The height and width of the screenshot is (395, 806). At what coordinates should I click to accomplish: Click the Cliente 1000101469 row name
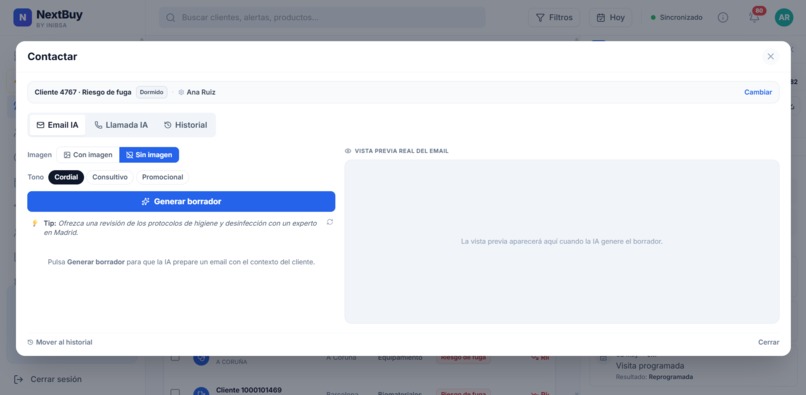(x=249, y=390)
